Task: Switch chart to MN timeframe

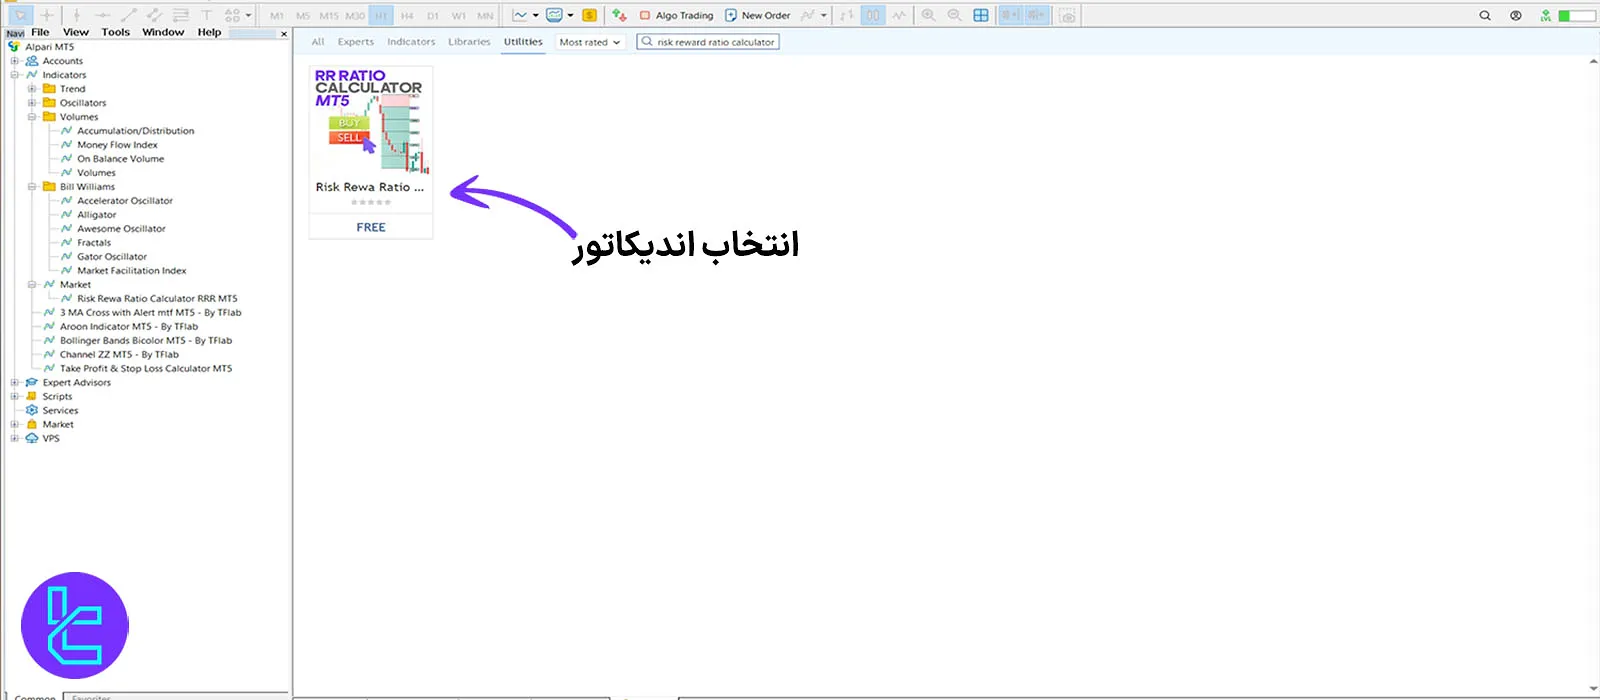Action: (x=485, y=16)
